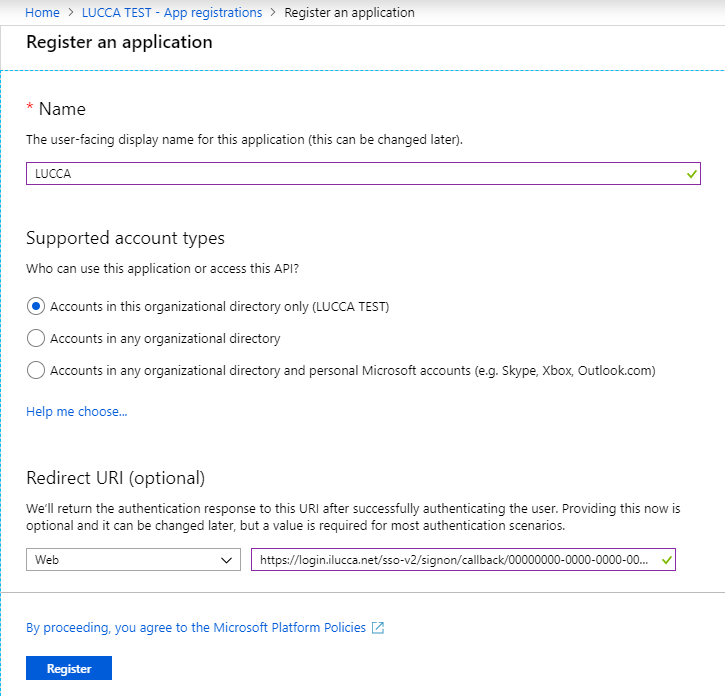Click the Register button
The width and height of the screenshot is (725, 696).
69,668
